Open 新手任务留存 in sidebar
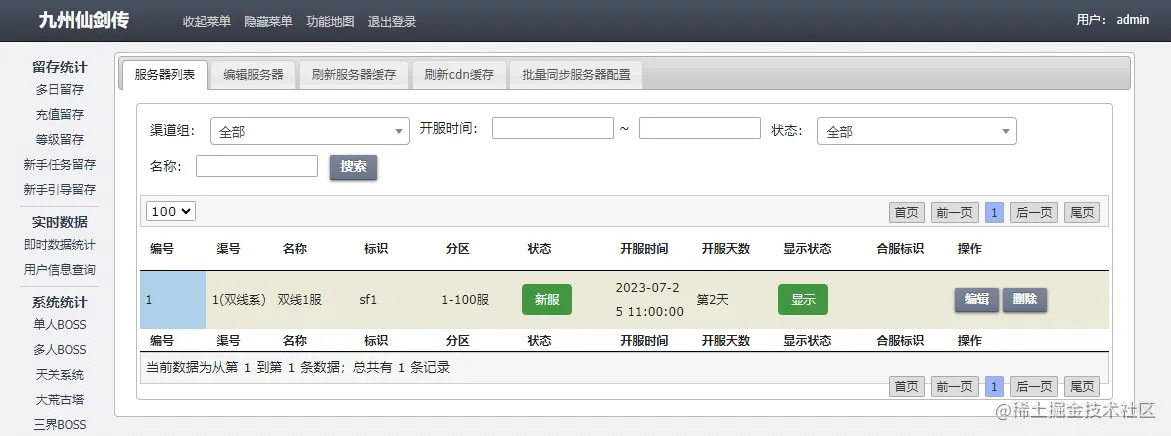Screen dimensions: 1171x436 click(x=60, y=164)
